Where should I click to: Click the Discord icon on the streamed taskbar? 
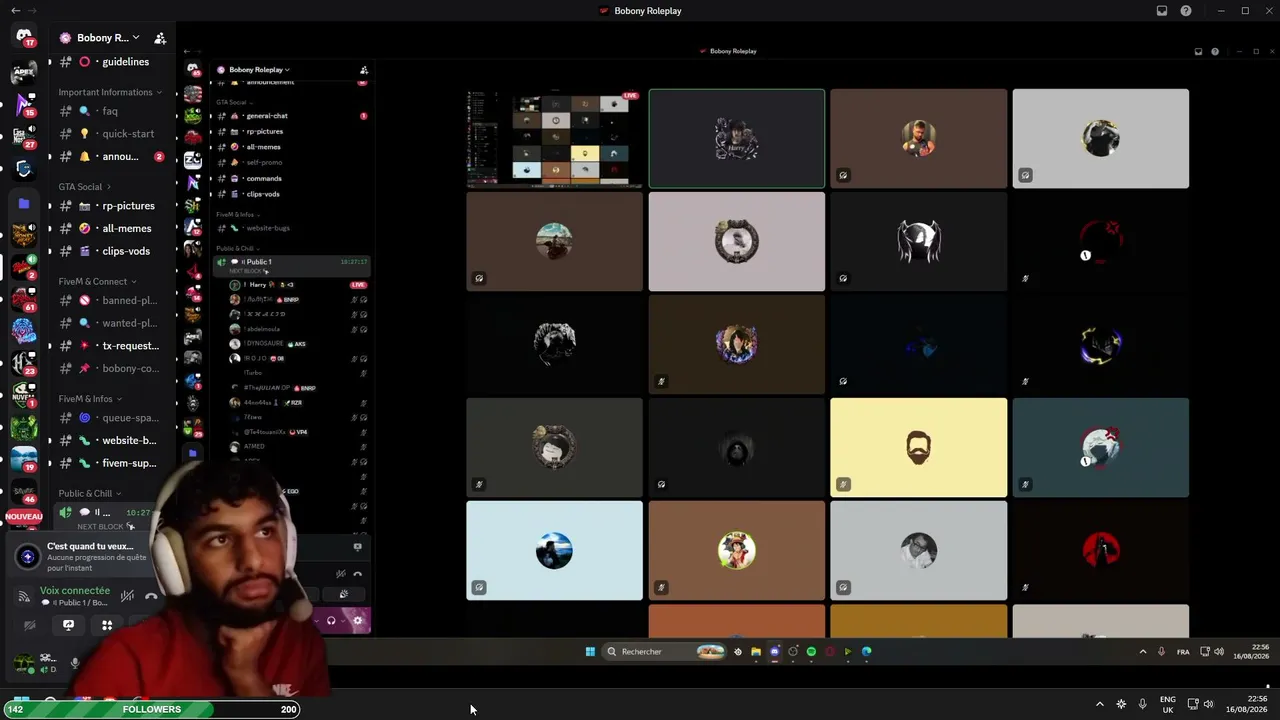[774, 652]
